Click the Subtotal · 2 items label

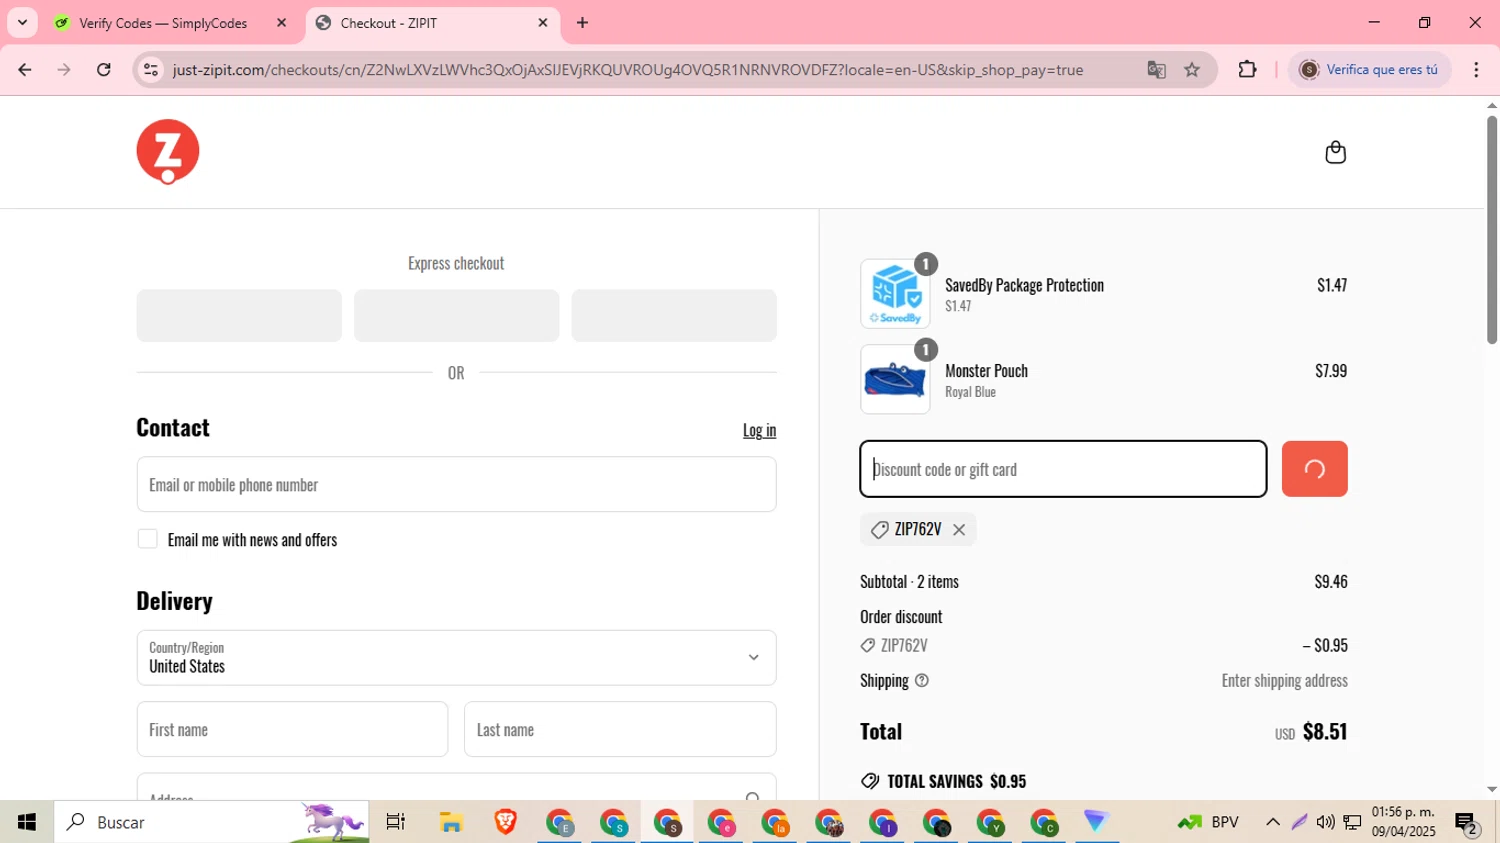[909, 582]
